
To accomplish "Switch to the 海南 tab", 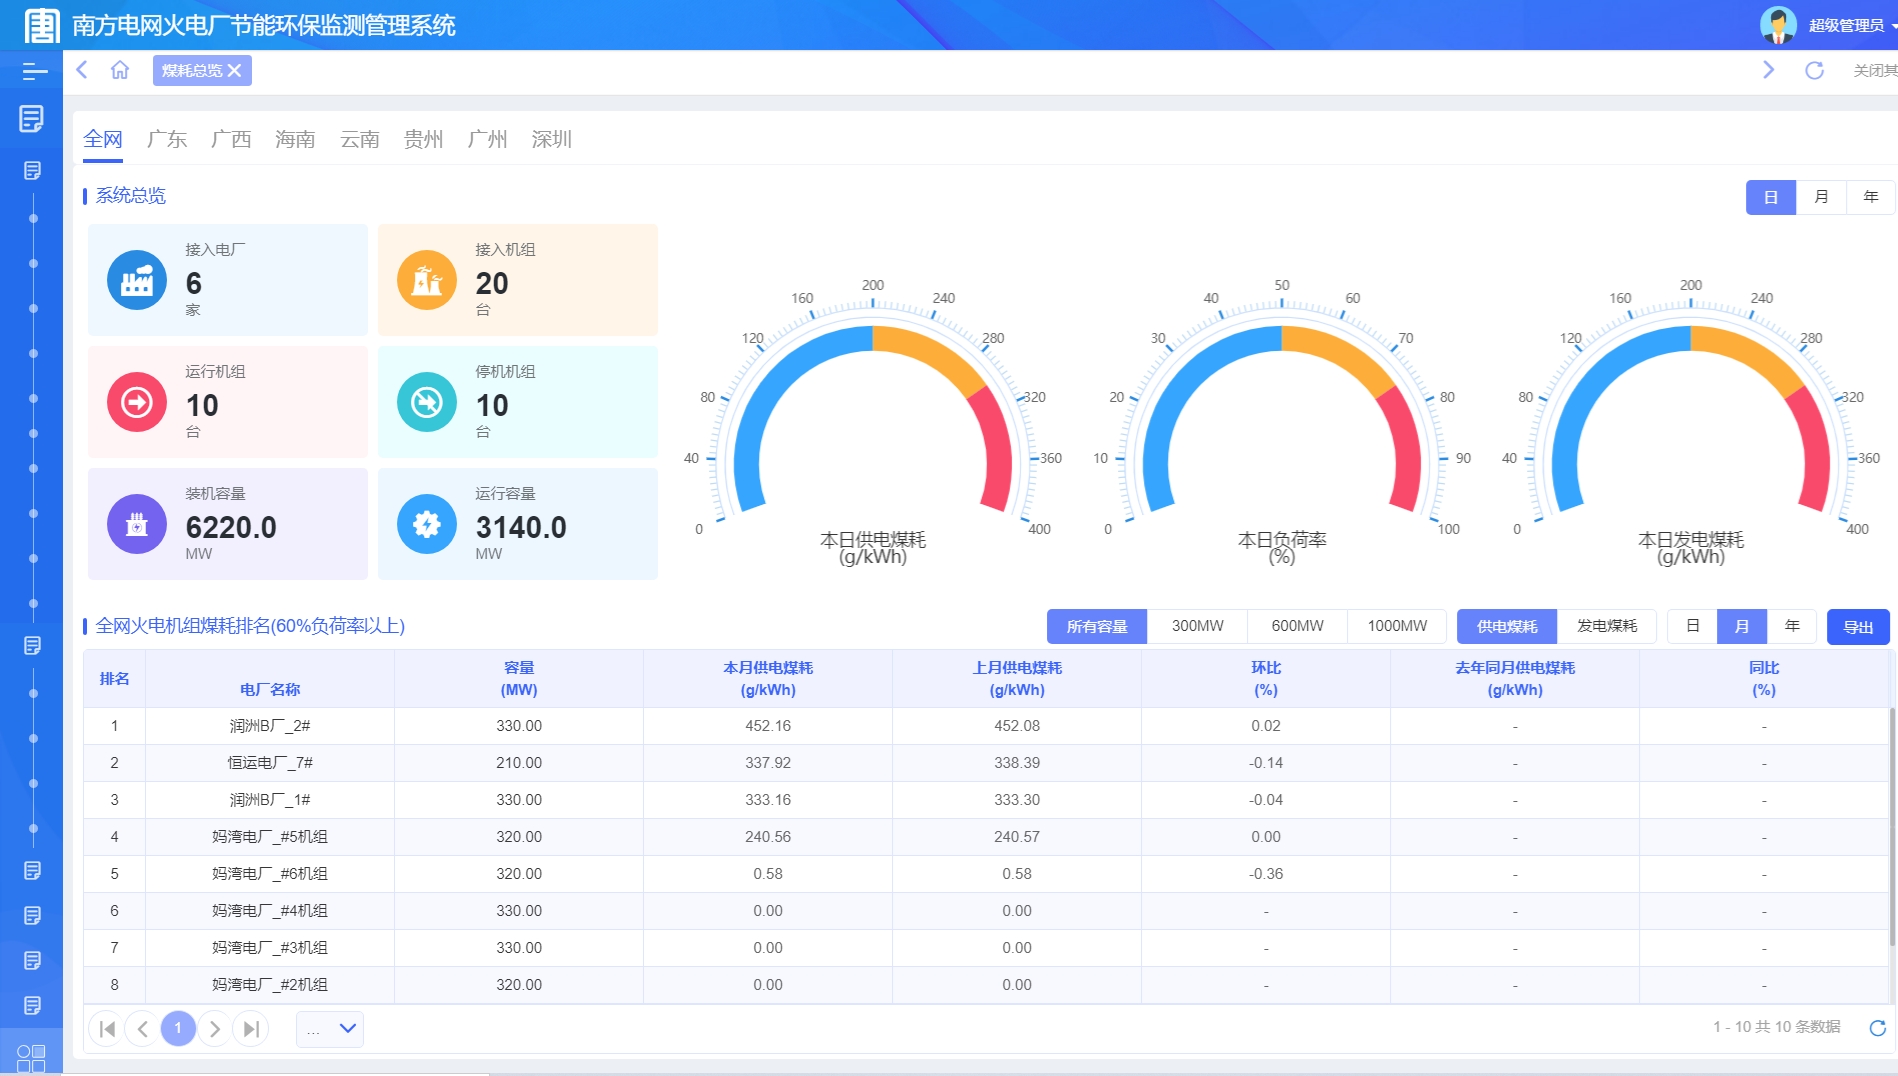I will (295, 139).
